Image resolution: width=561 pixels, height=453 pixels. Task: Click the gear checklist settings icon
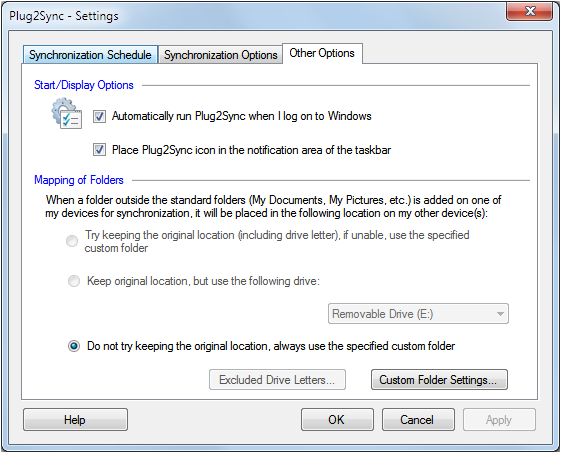67,113
